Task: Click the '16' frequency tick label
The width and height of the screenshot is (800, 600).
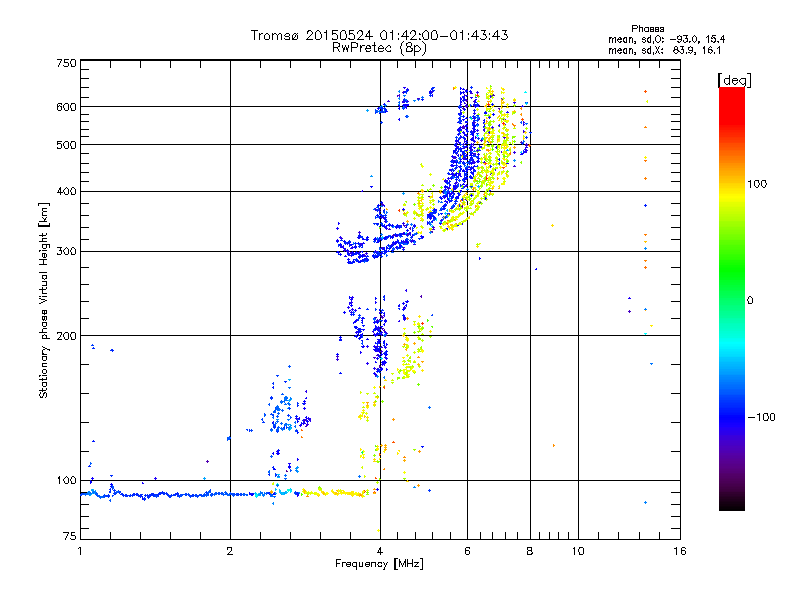Action: (x=680, y=551)
